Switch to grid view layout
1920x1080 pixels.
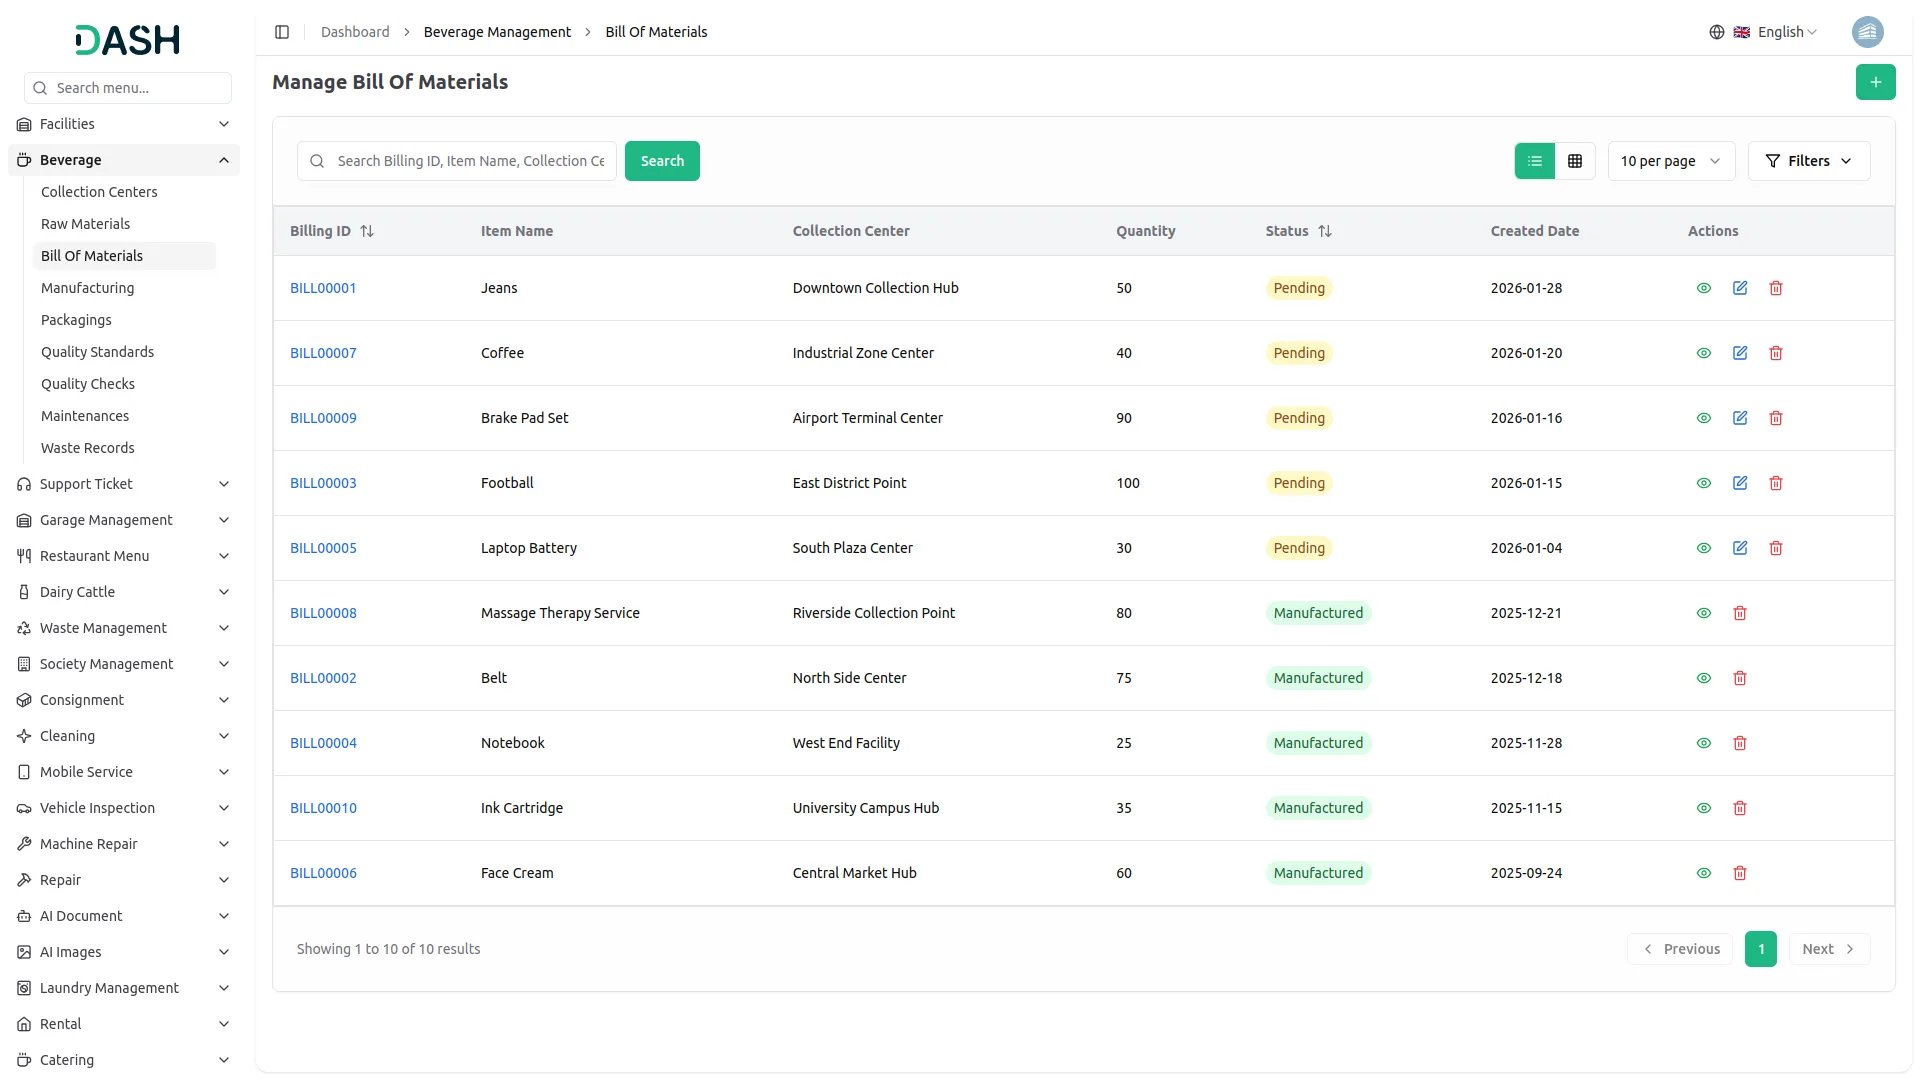coord(1575,161)
